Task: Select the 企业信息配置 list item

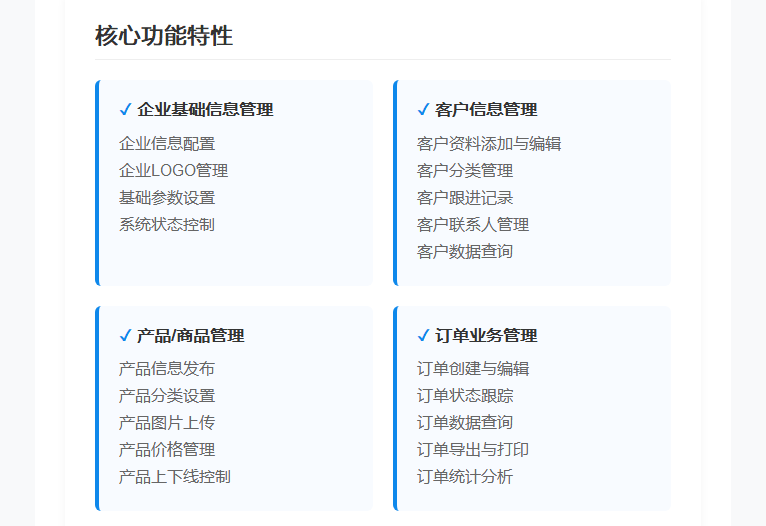Action: point(167,144)
